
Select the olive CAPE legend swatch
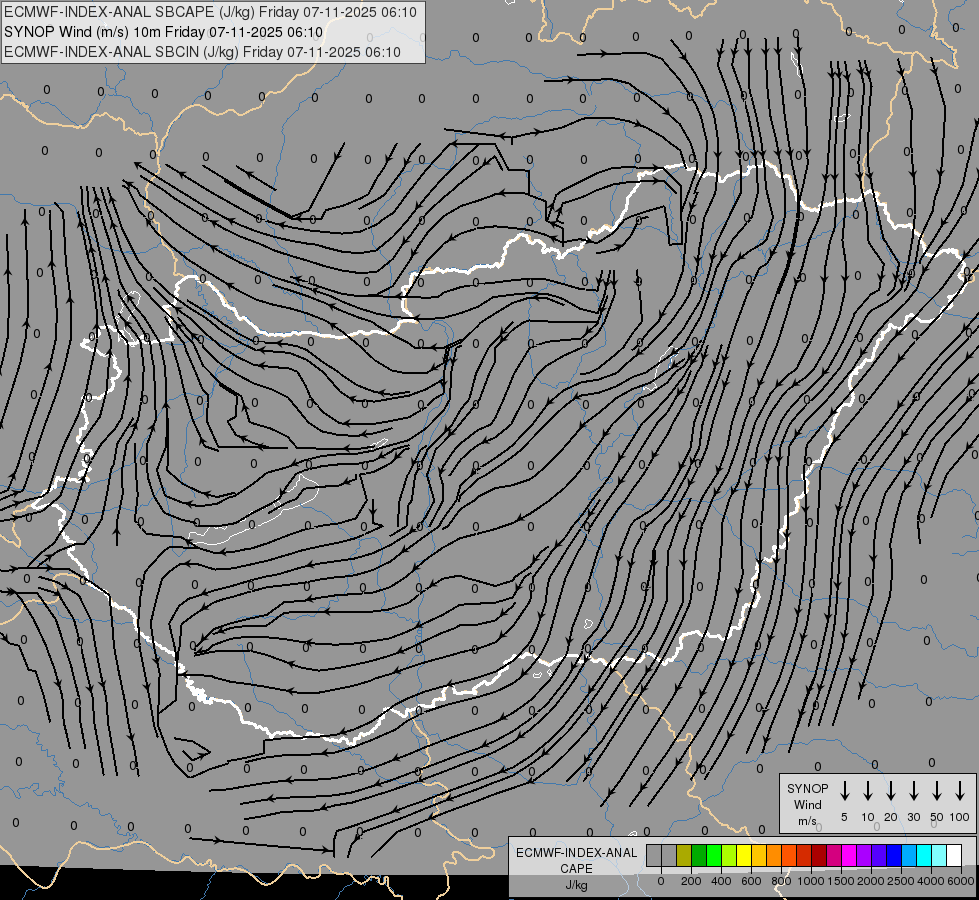click(684, 855)
